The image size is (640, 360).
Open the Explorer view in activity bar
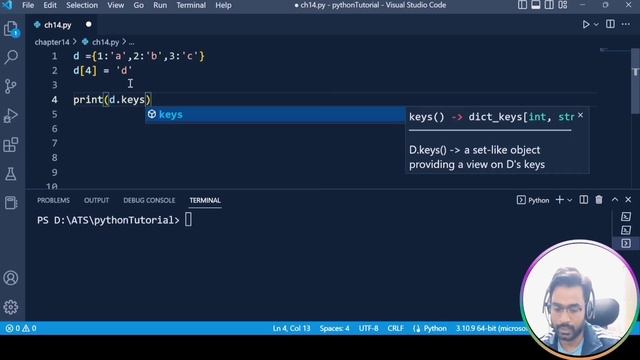tap(11, 29)
